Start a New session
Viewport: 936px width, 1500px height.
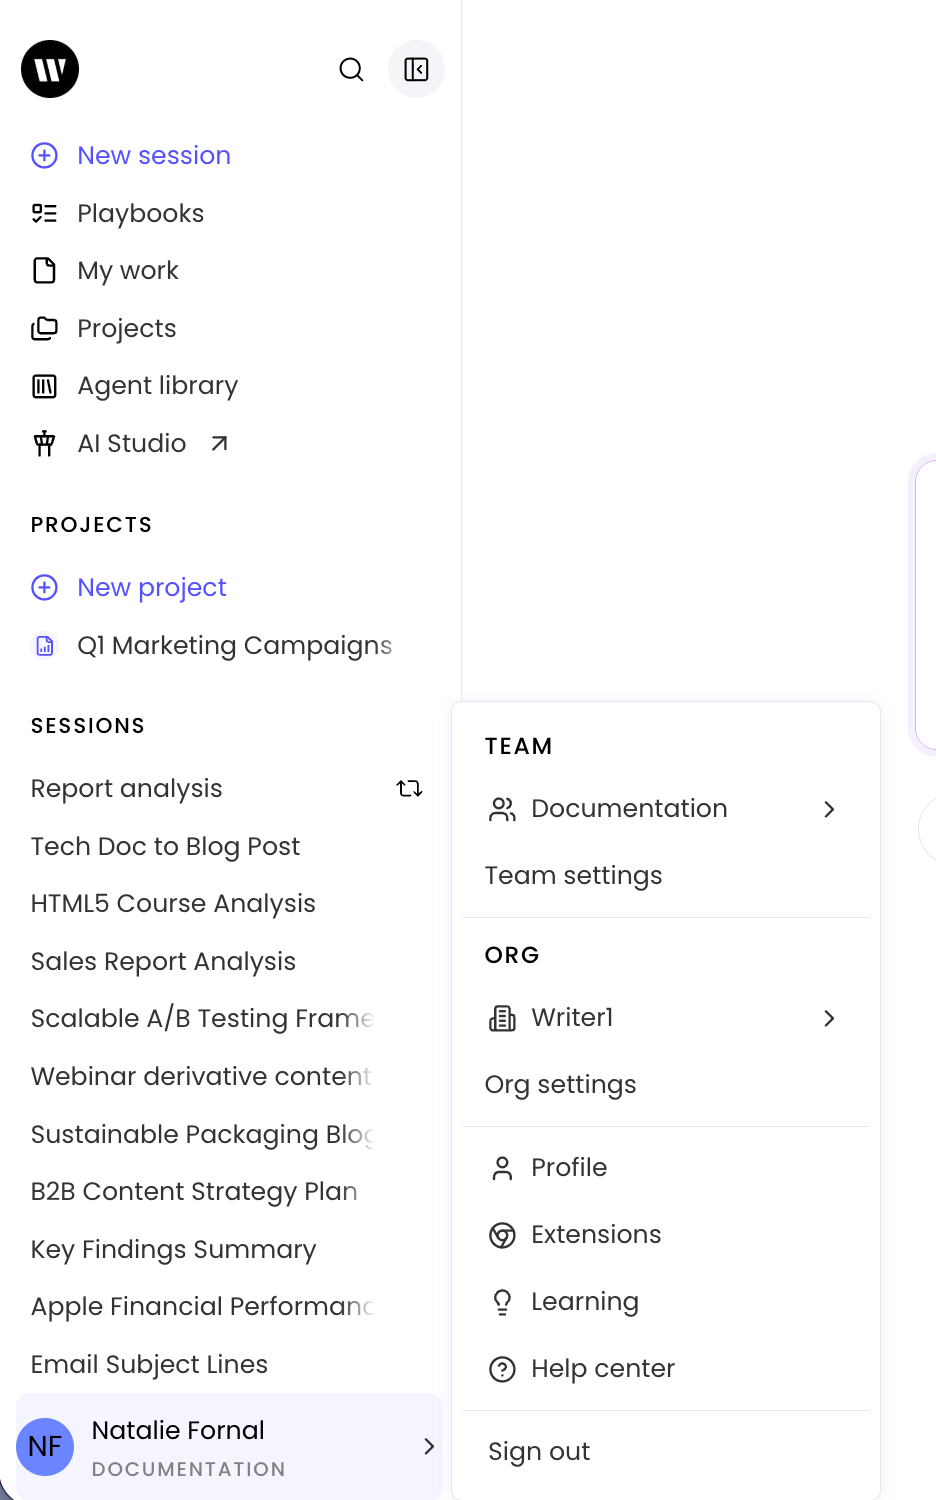click(x=131, y=155)
